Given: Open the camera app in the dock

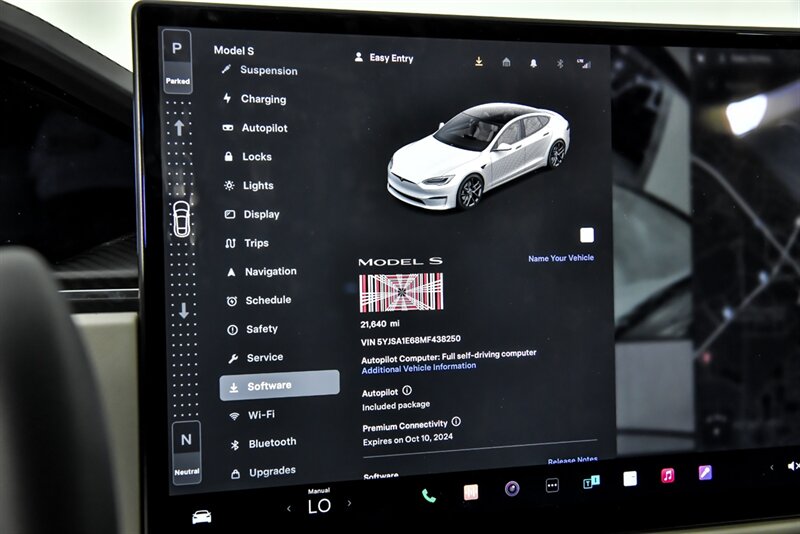Looking at the screenshot, I should (x=512, y=488).
